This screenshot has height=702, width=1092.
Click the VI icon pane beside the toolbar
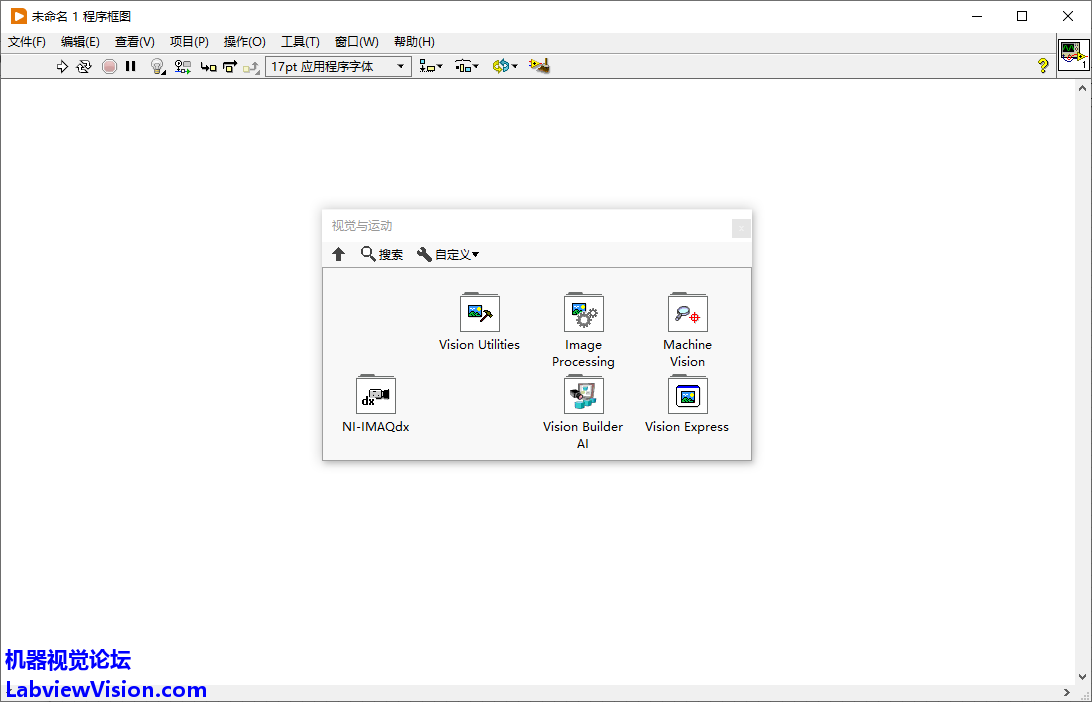click(x=1073, y=55)
